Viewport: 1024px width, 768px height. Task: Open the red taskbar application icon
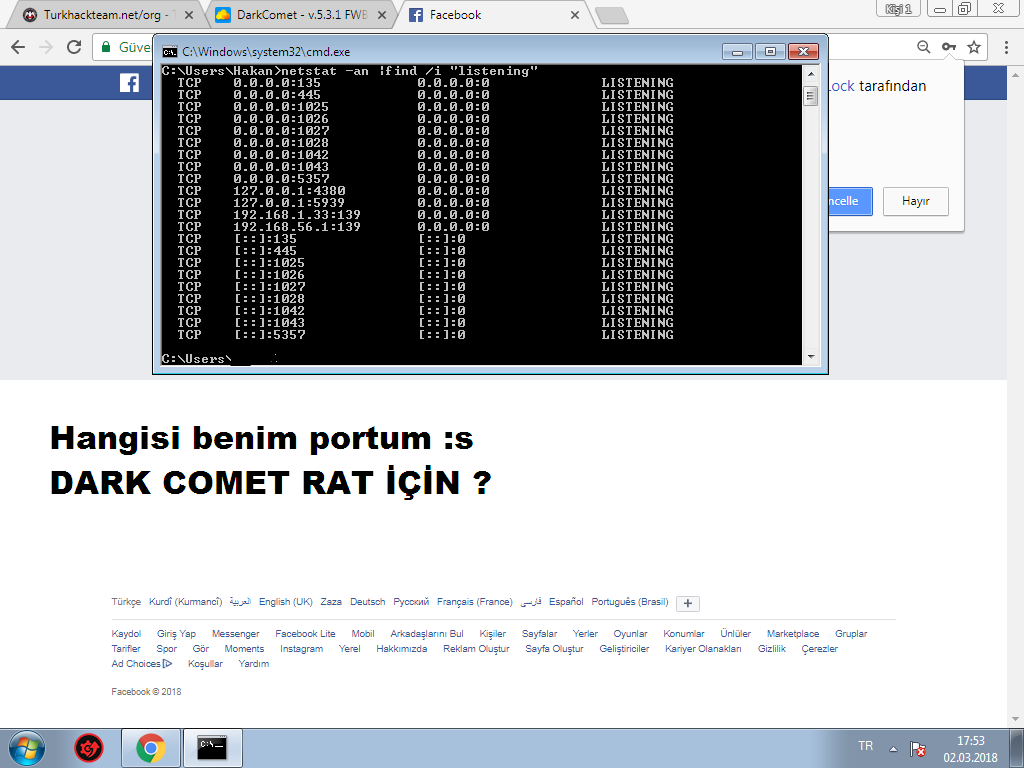click(x=89, y=748)
